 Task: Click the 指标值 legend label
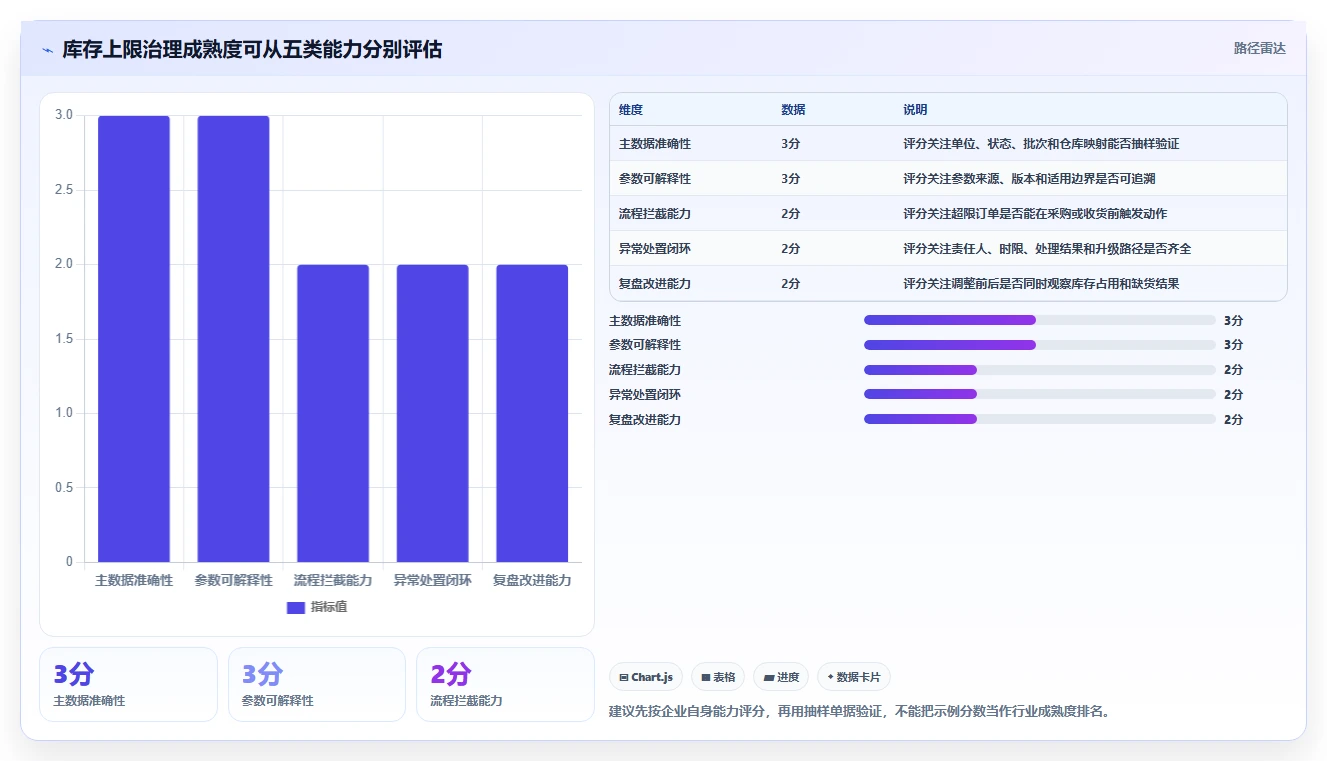coord(329,607)
